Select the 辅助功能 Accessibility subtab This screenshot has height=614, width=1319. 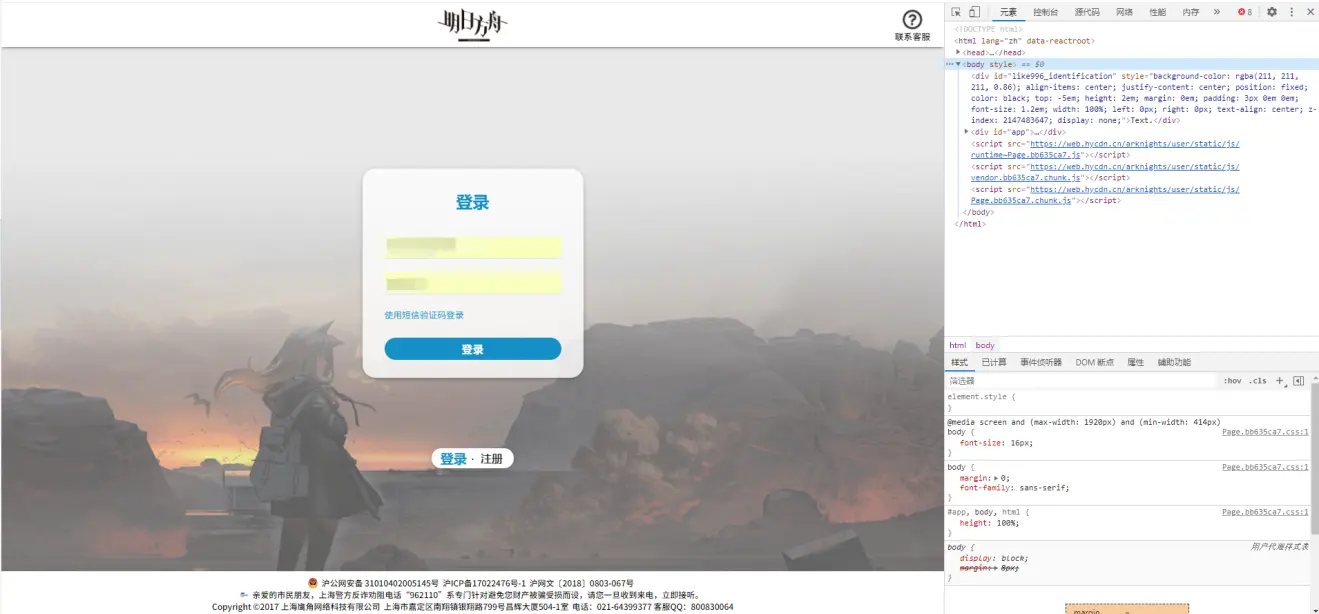coord(1174,362)
